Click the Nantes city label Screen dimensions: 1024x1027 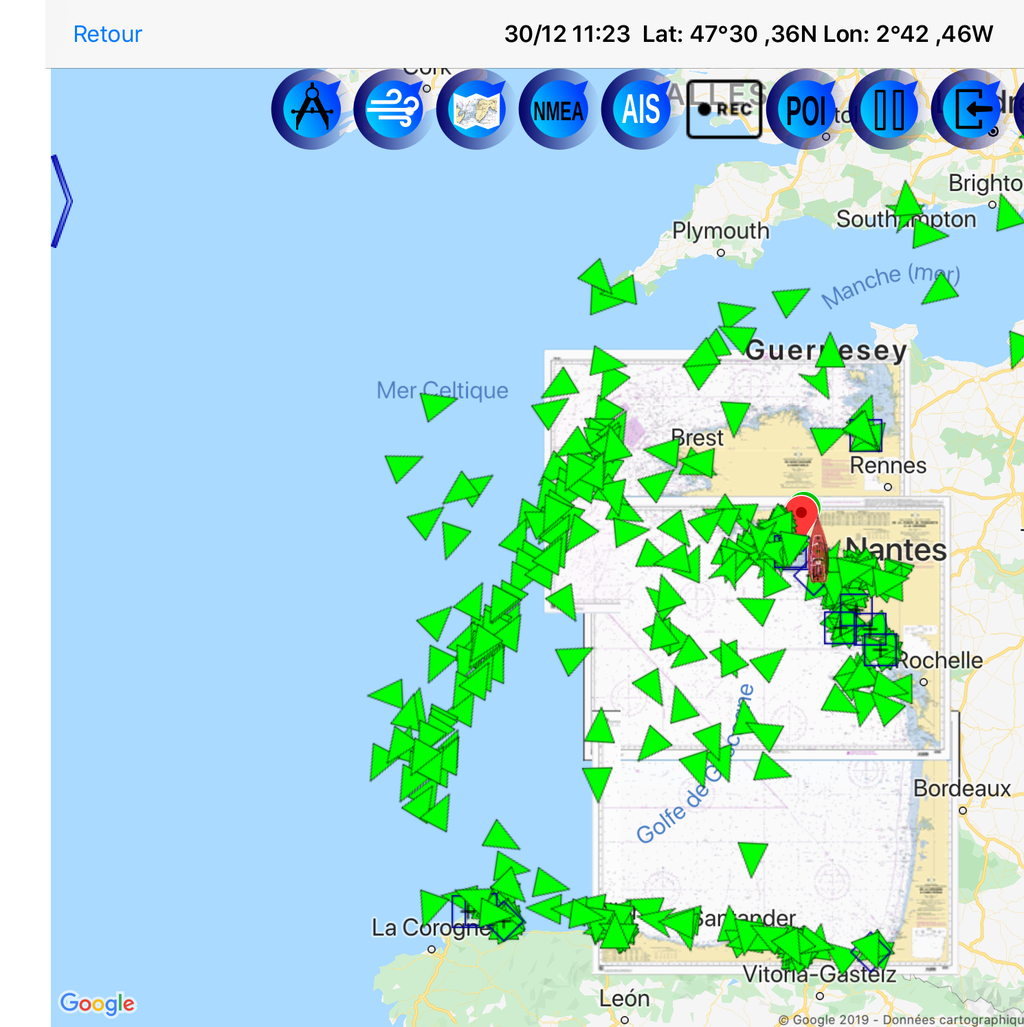click(896, 550)
